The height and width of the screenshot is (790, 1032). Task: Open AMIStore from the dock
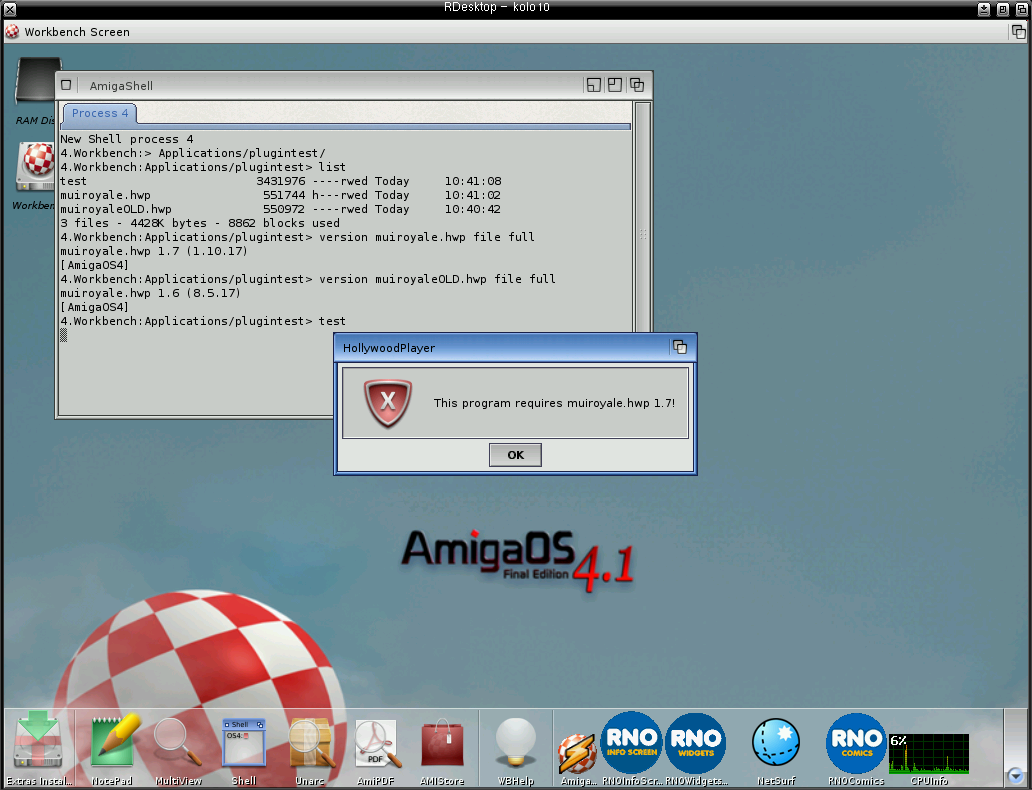tap(441, 743)
